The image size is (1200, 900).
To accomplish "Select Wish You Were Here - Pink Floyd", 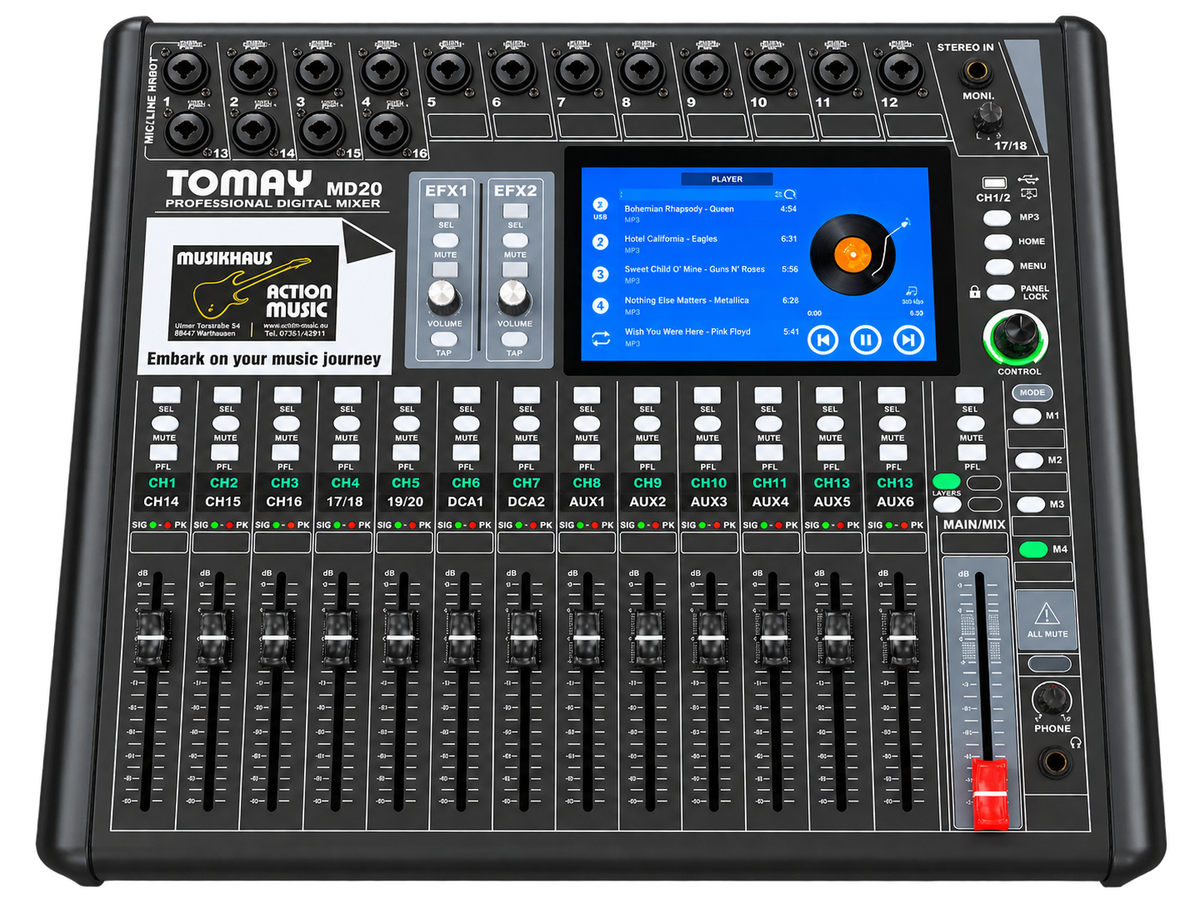I will [710, 335].
